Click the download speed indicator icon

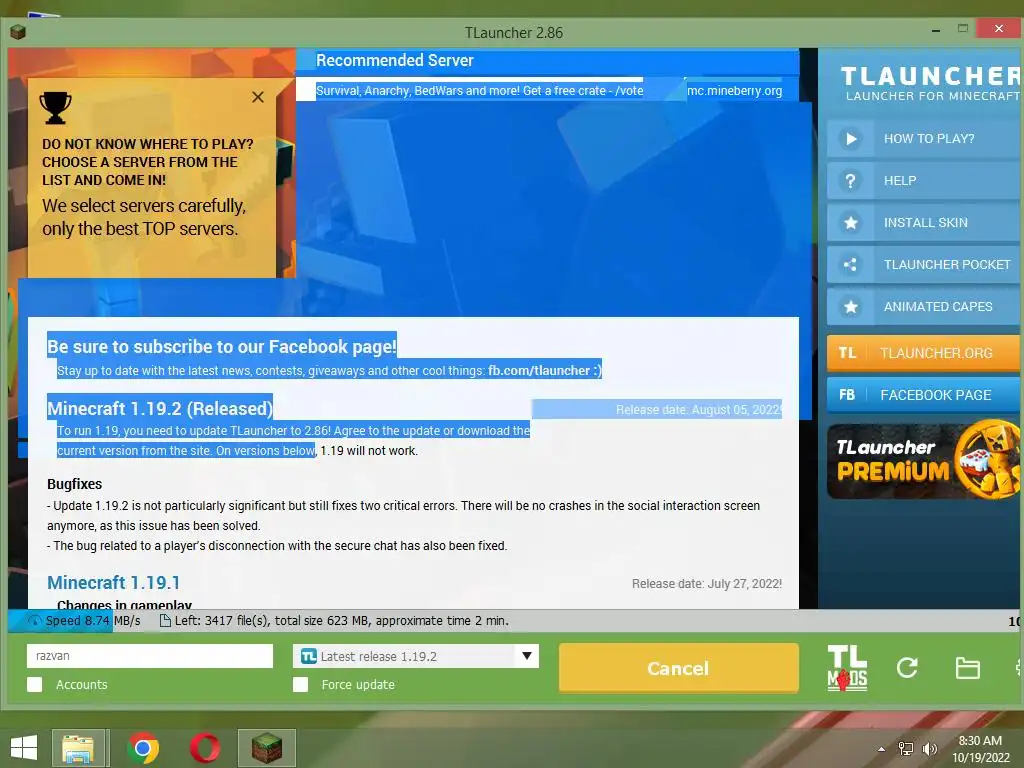click(35, 620)
